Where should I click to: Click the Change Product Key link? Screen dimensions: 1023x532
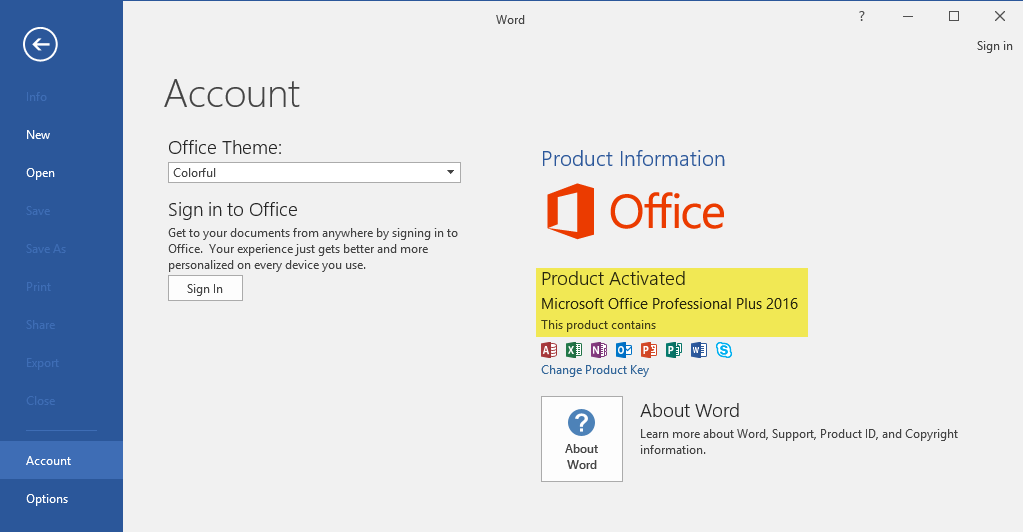pos(595,370)
